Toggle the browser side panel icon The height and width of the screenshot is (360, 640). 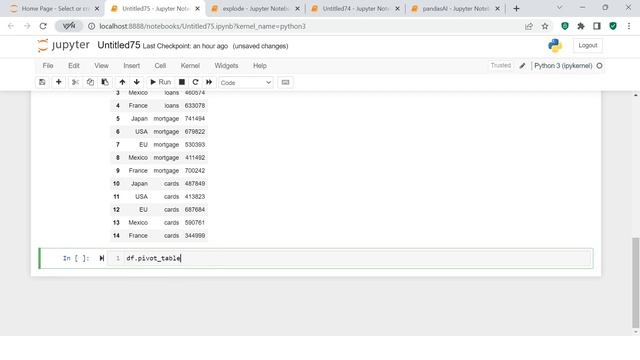(x=597, y=26)
